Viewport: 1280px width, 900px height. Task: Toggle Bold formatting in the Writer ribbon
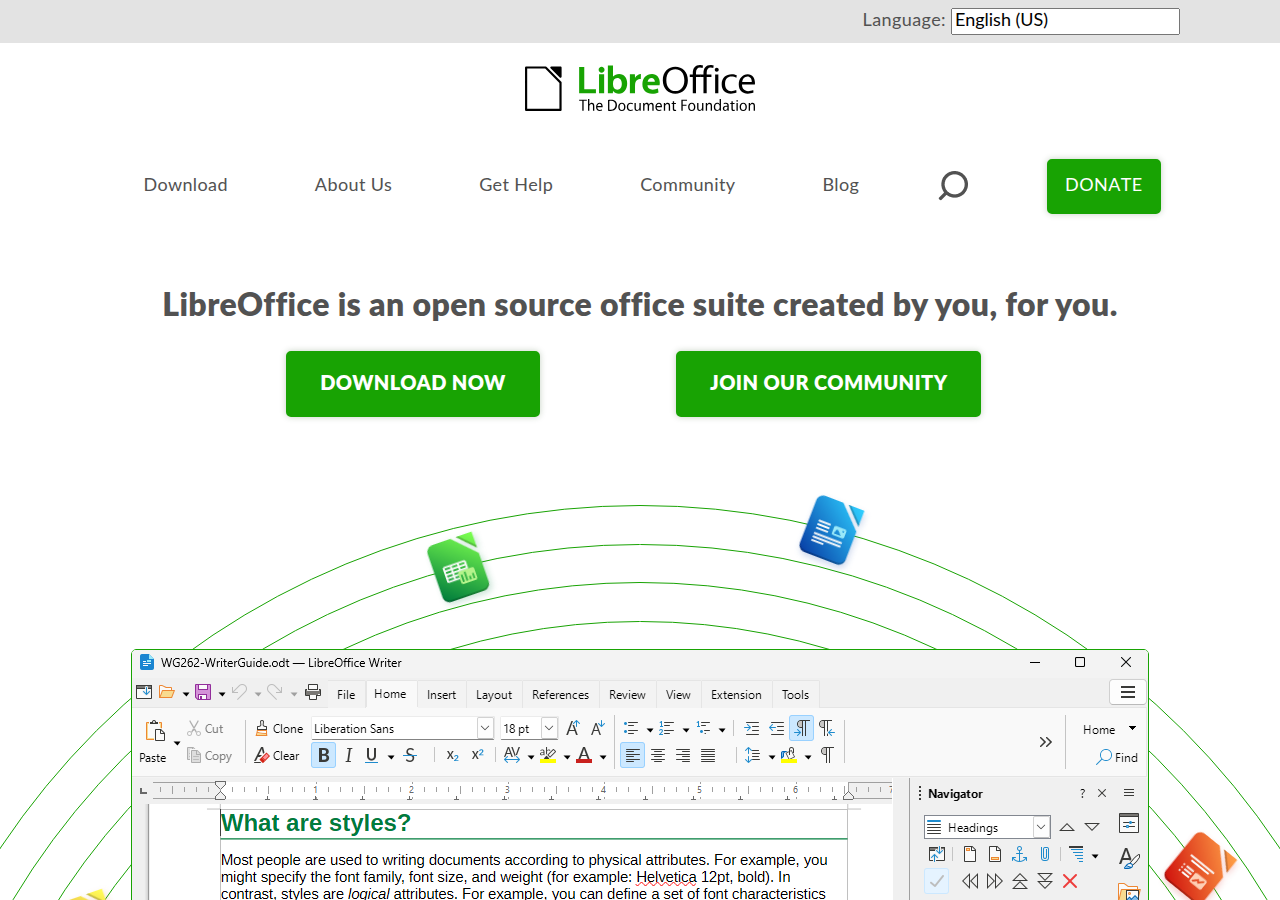pos(324,756)
